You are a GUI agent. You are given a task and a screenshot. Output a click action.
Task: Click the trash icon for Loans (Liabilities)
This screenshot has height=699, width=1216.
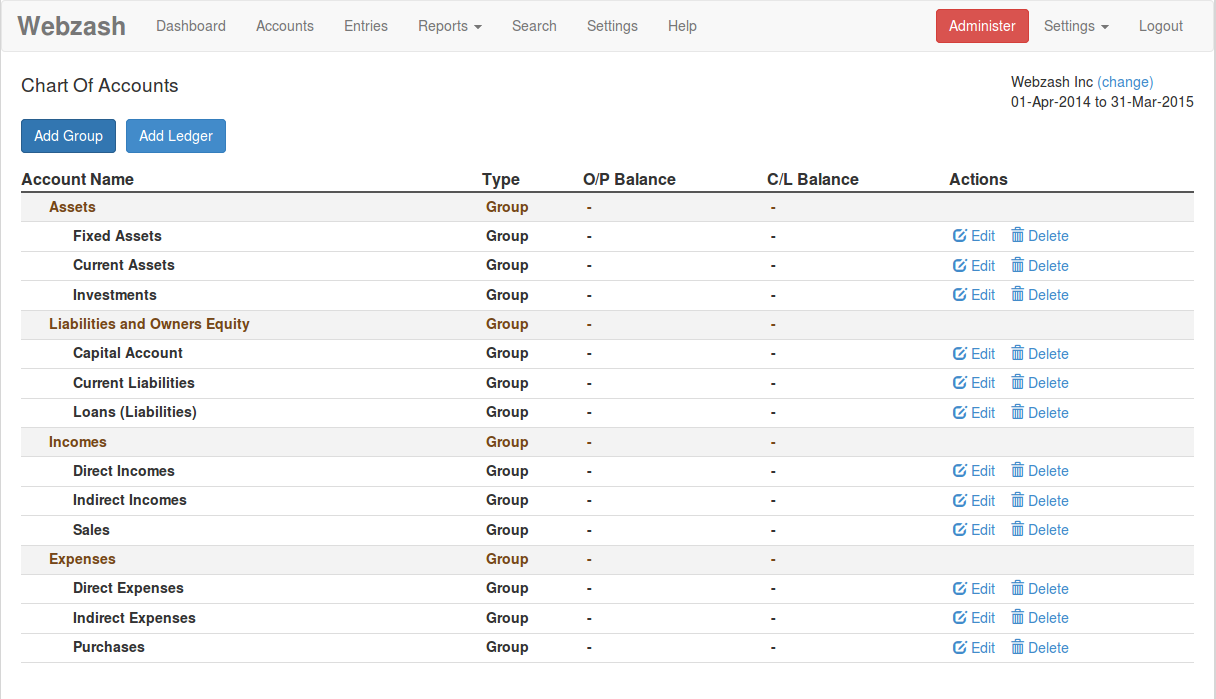(1018, 412)
